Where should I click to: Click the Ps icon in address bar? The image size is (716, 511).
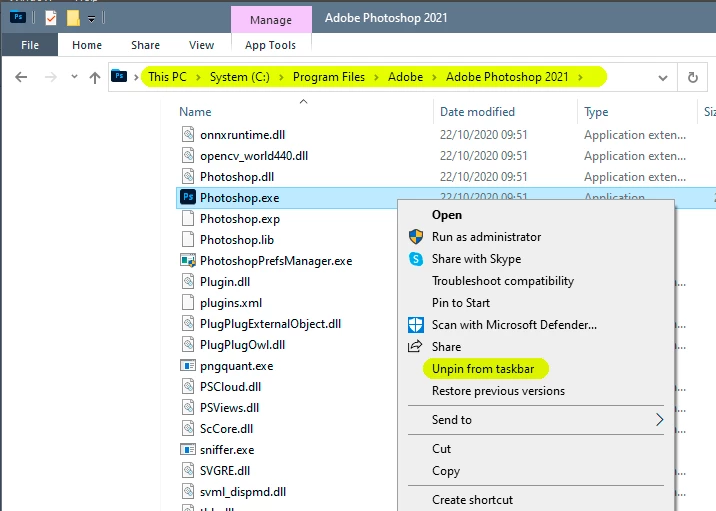119,75
